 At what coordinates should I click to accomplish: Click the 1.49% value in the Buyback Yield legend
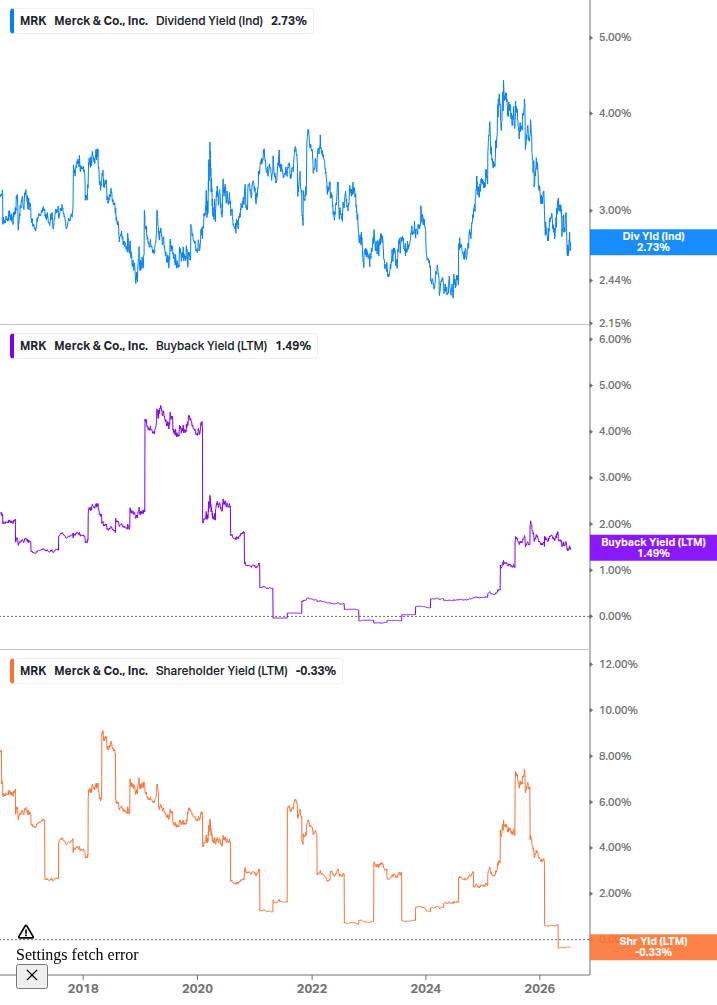coord(293,346)
